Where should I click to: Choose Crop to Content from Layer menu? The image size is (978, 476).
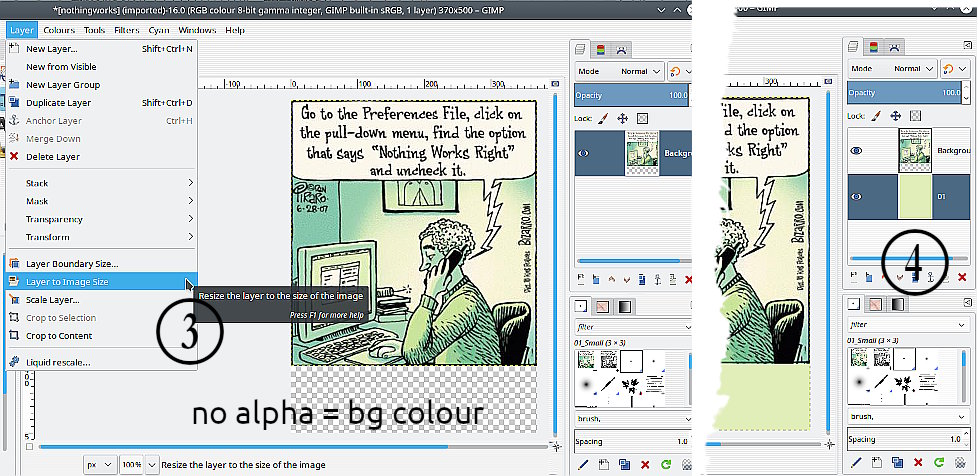102,336
